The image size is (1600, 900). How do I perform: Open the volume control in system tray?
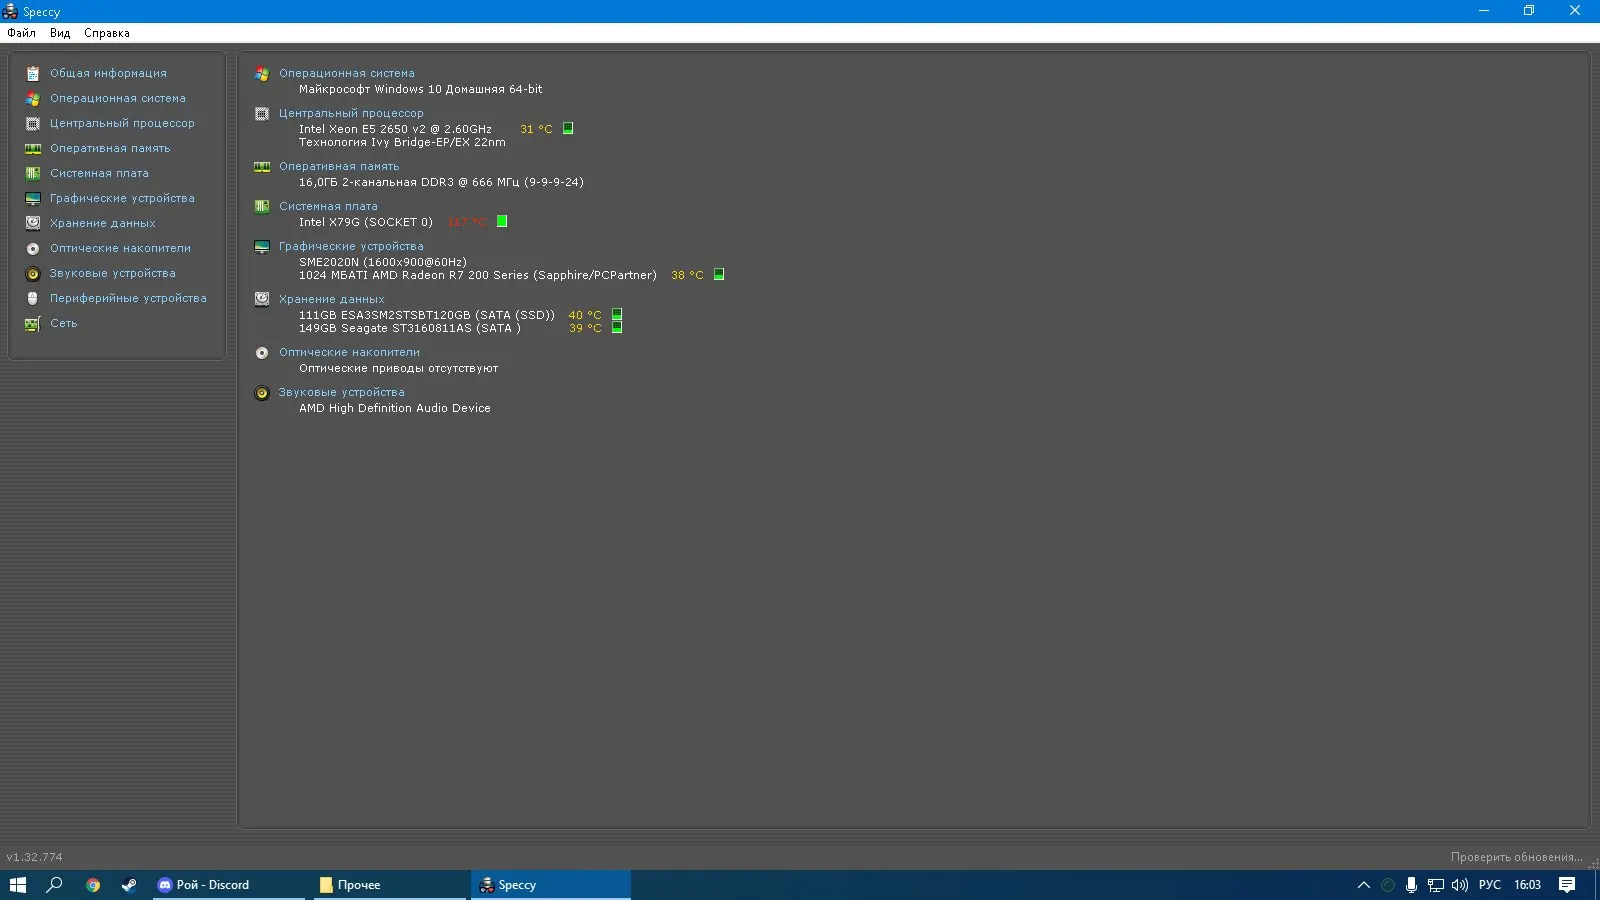[x=1460, y=885]
